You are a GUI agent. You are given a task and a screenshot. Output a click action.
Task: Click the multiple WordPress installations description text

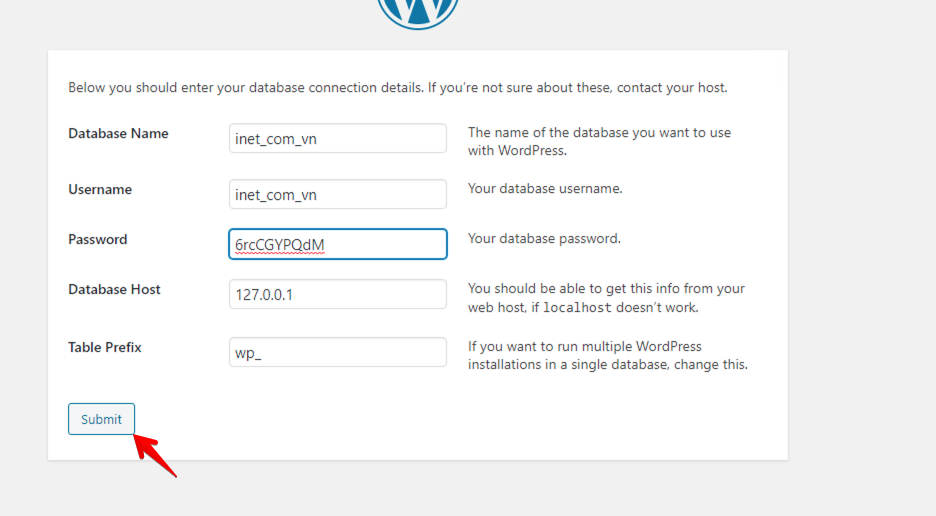click(608, 355)
